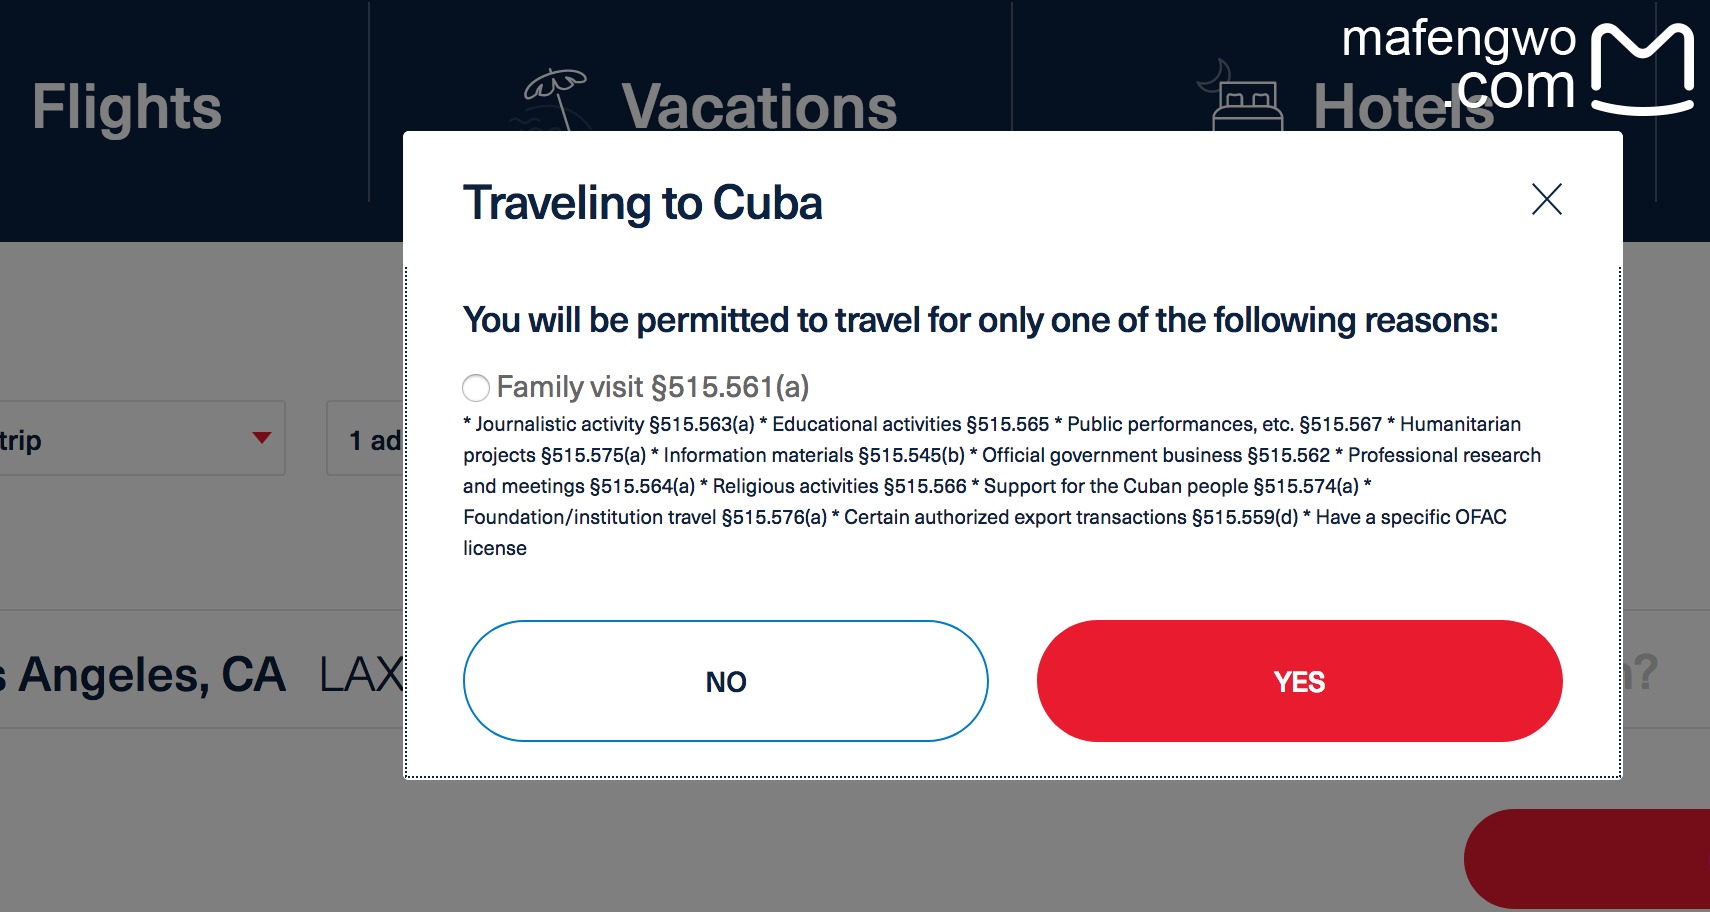Click the palm tree Vacations icon
Viewport: 1710px width, 912px height.
pyautogui.click(x=555, y=98)
